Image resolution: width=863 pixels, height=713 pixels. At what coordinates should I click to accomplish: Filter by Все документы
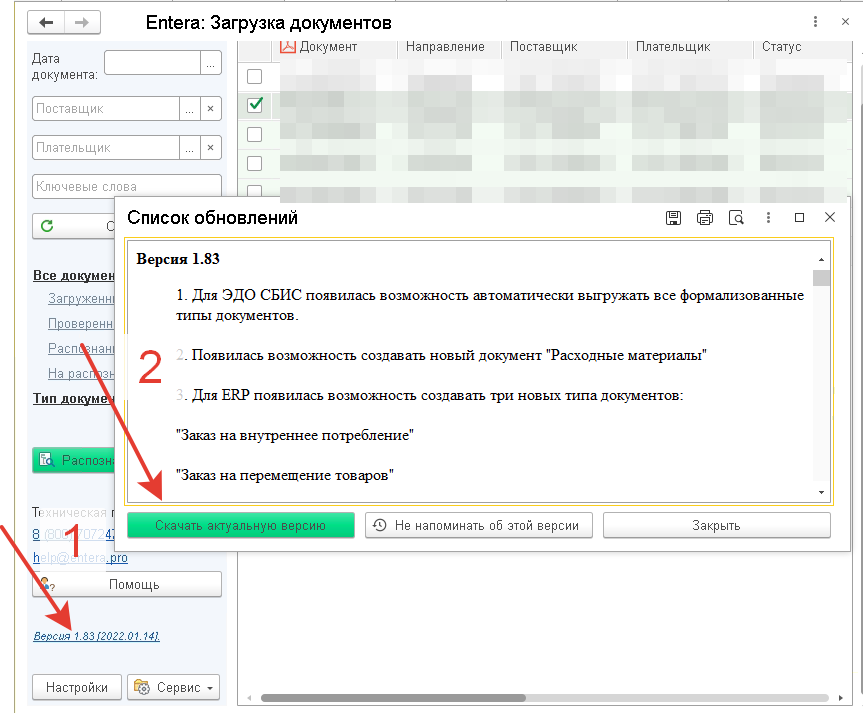[x=74, y=275]
